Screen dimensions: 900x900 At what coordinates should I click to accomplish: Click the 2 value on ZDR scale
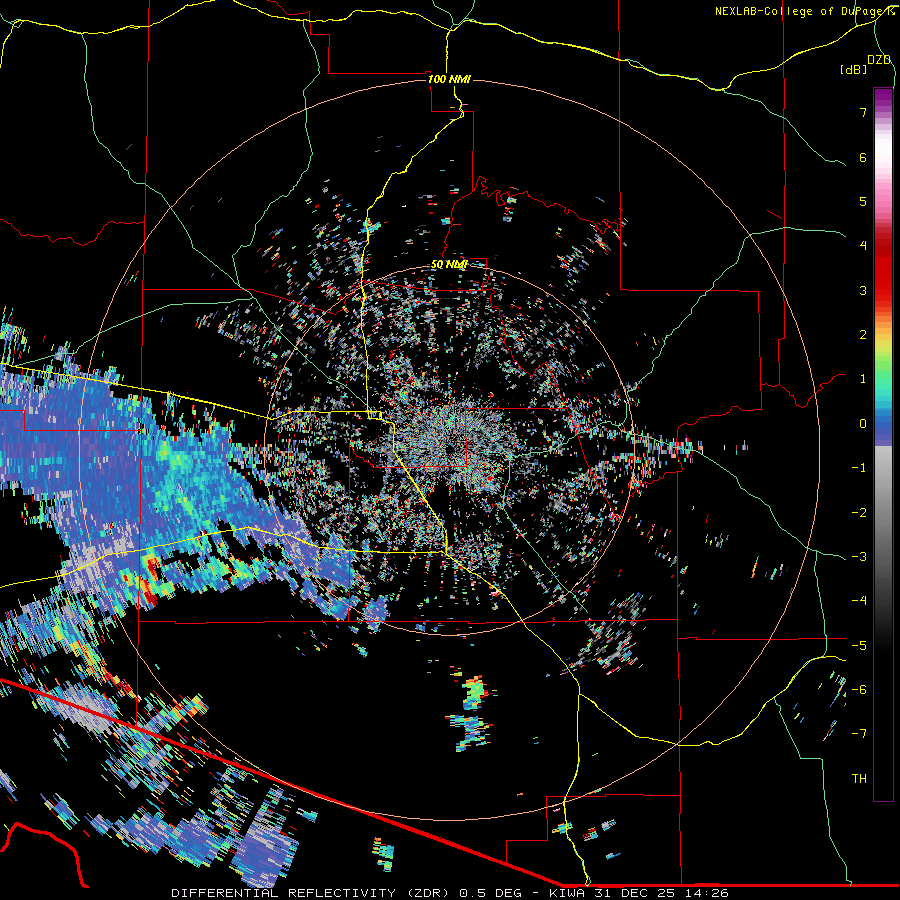click(x=863, y=335)
